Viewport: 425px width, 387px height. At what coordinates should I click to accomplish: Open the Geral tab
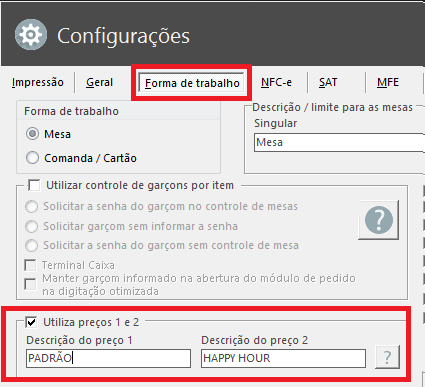pos(99,82)
